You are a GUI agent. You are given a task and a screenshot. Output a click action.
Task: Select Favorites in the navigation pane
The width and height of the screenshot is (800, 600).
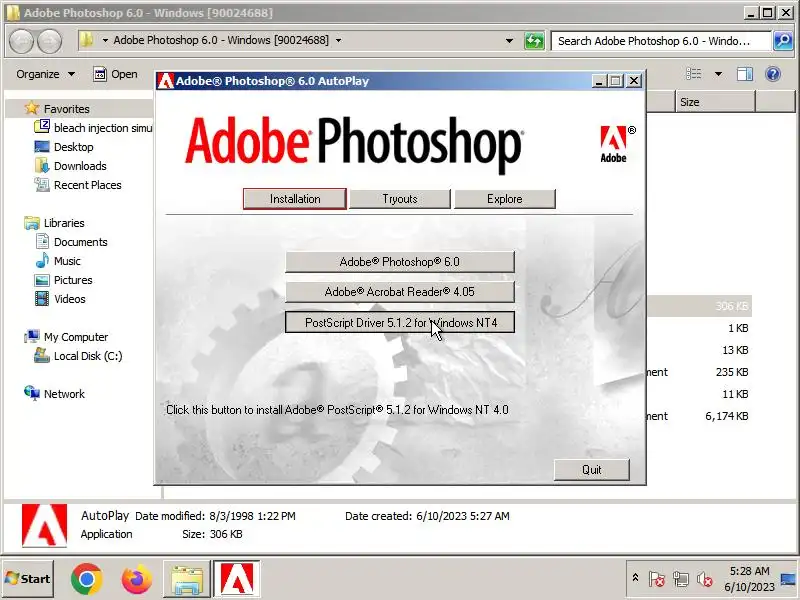[x=66, y=109]
